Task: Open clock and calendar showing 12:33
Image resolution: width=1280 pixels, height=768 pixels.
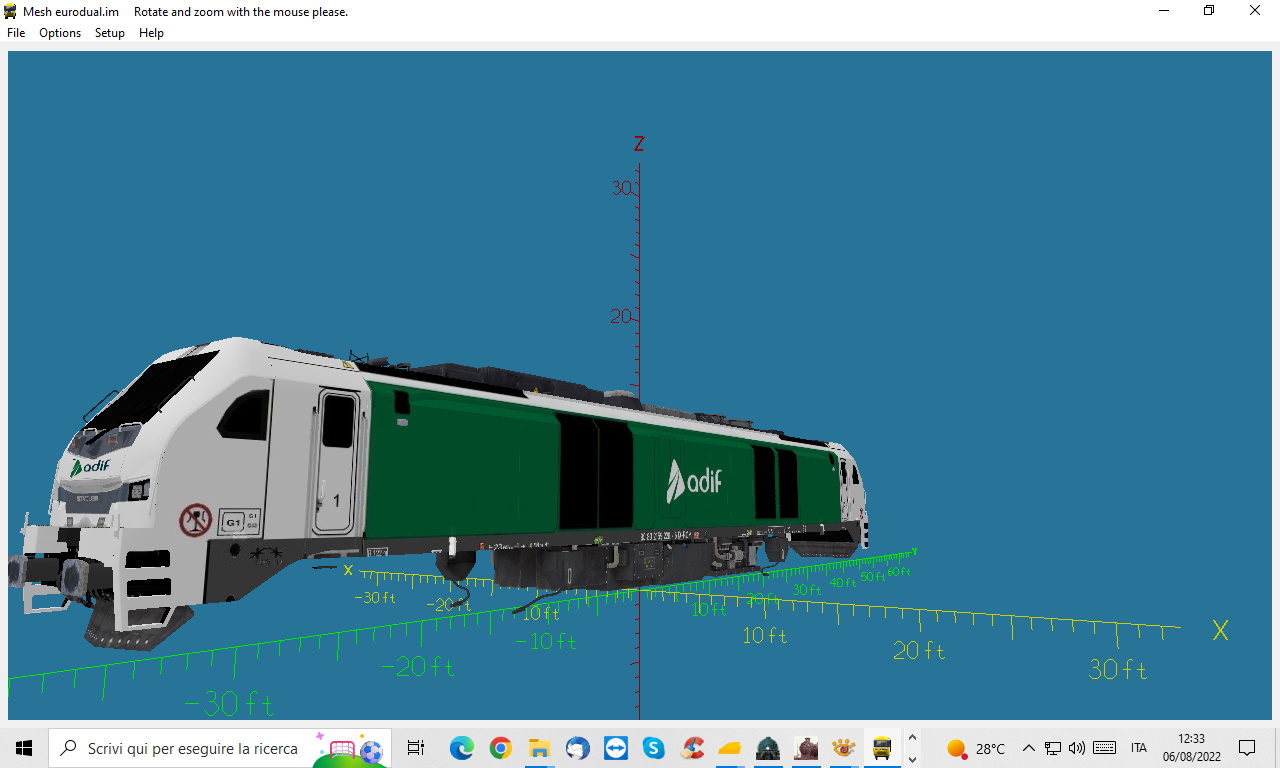Action: tap(1192, 748)
